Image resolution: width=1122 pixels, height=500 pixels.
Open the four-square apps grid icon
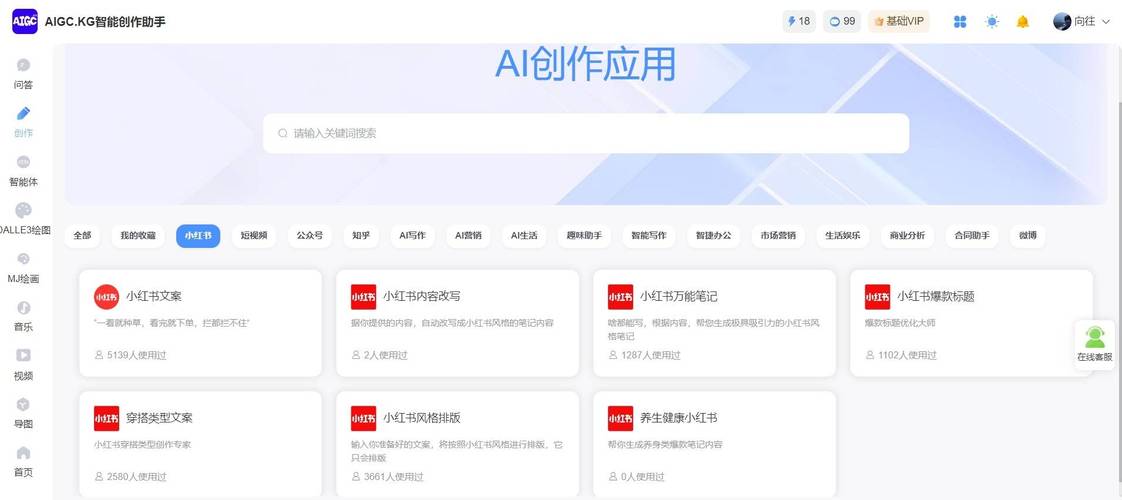tap(960, 21)
